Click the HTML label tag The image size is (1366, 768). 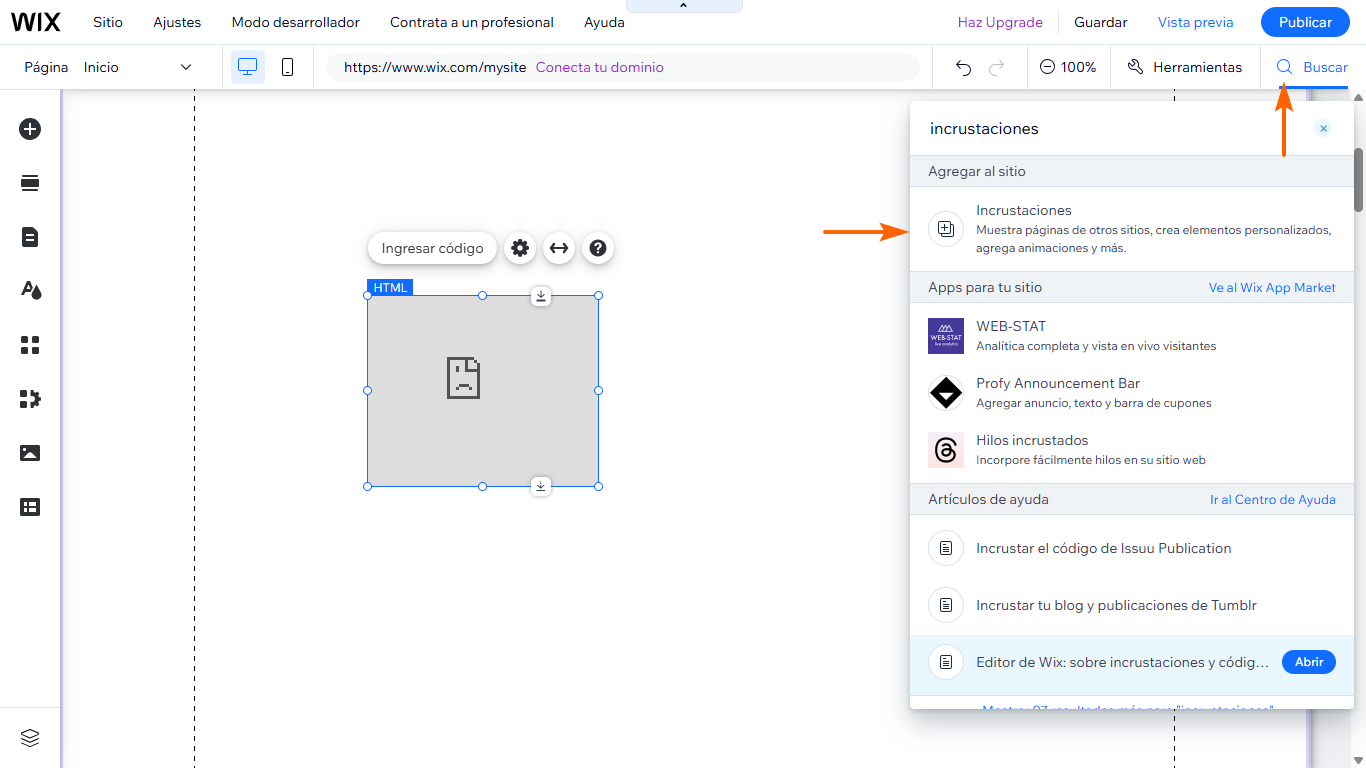(390, 287)
